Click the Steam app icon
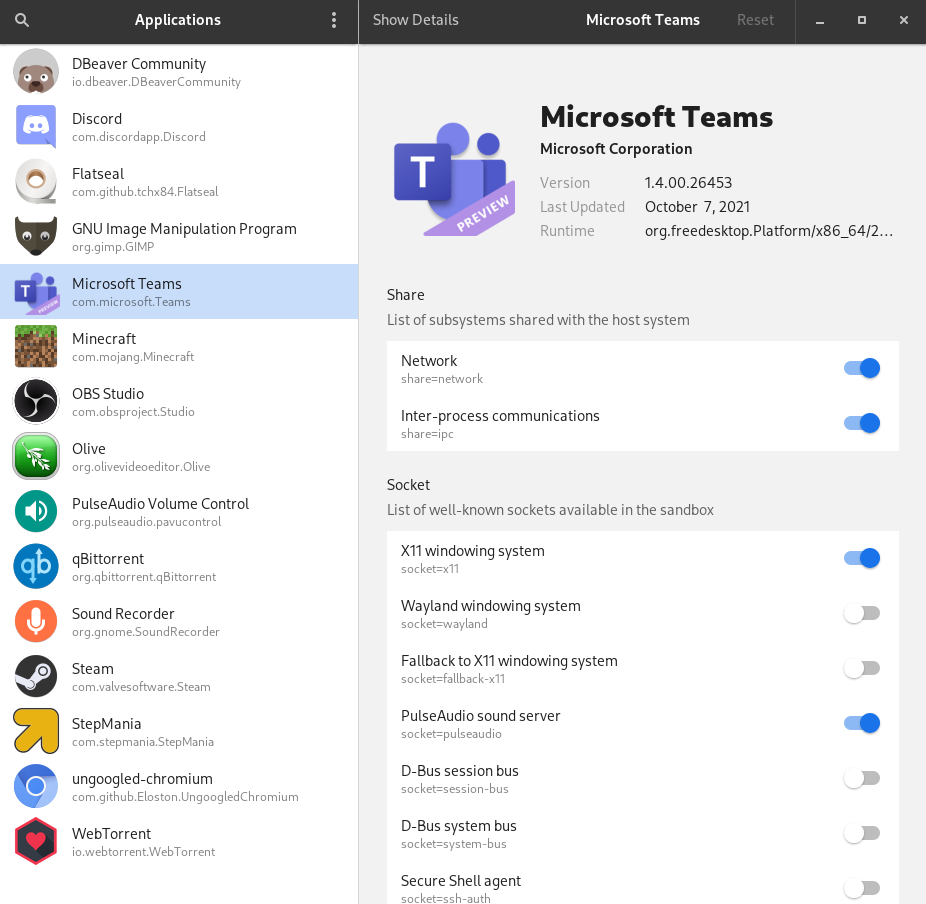 [x=36, y=676]
